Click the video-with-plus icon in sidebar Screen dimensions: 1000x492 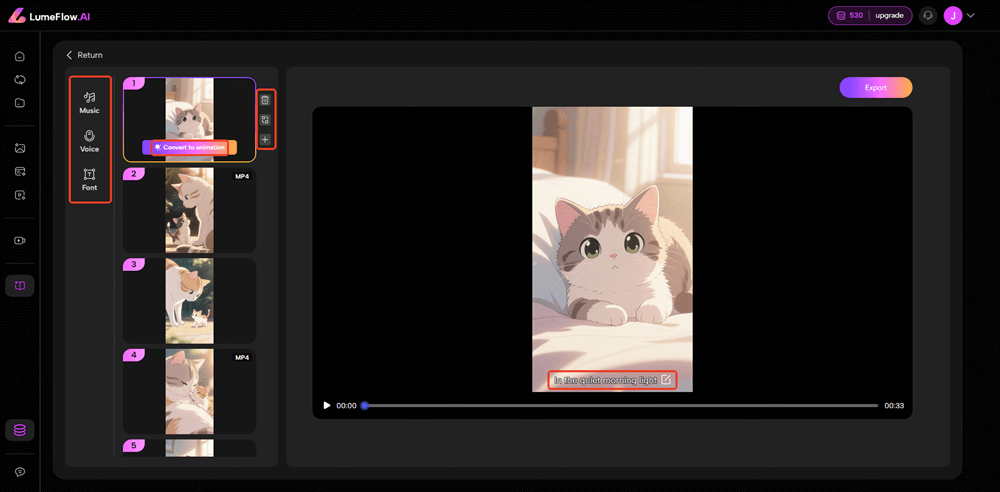tap(20, 195)
